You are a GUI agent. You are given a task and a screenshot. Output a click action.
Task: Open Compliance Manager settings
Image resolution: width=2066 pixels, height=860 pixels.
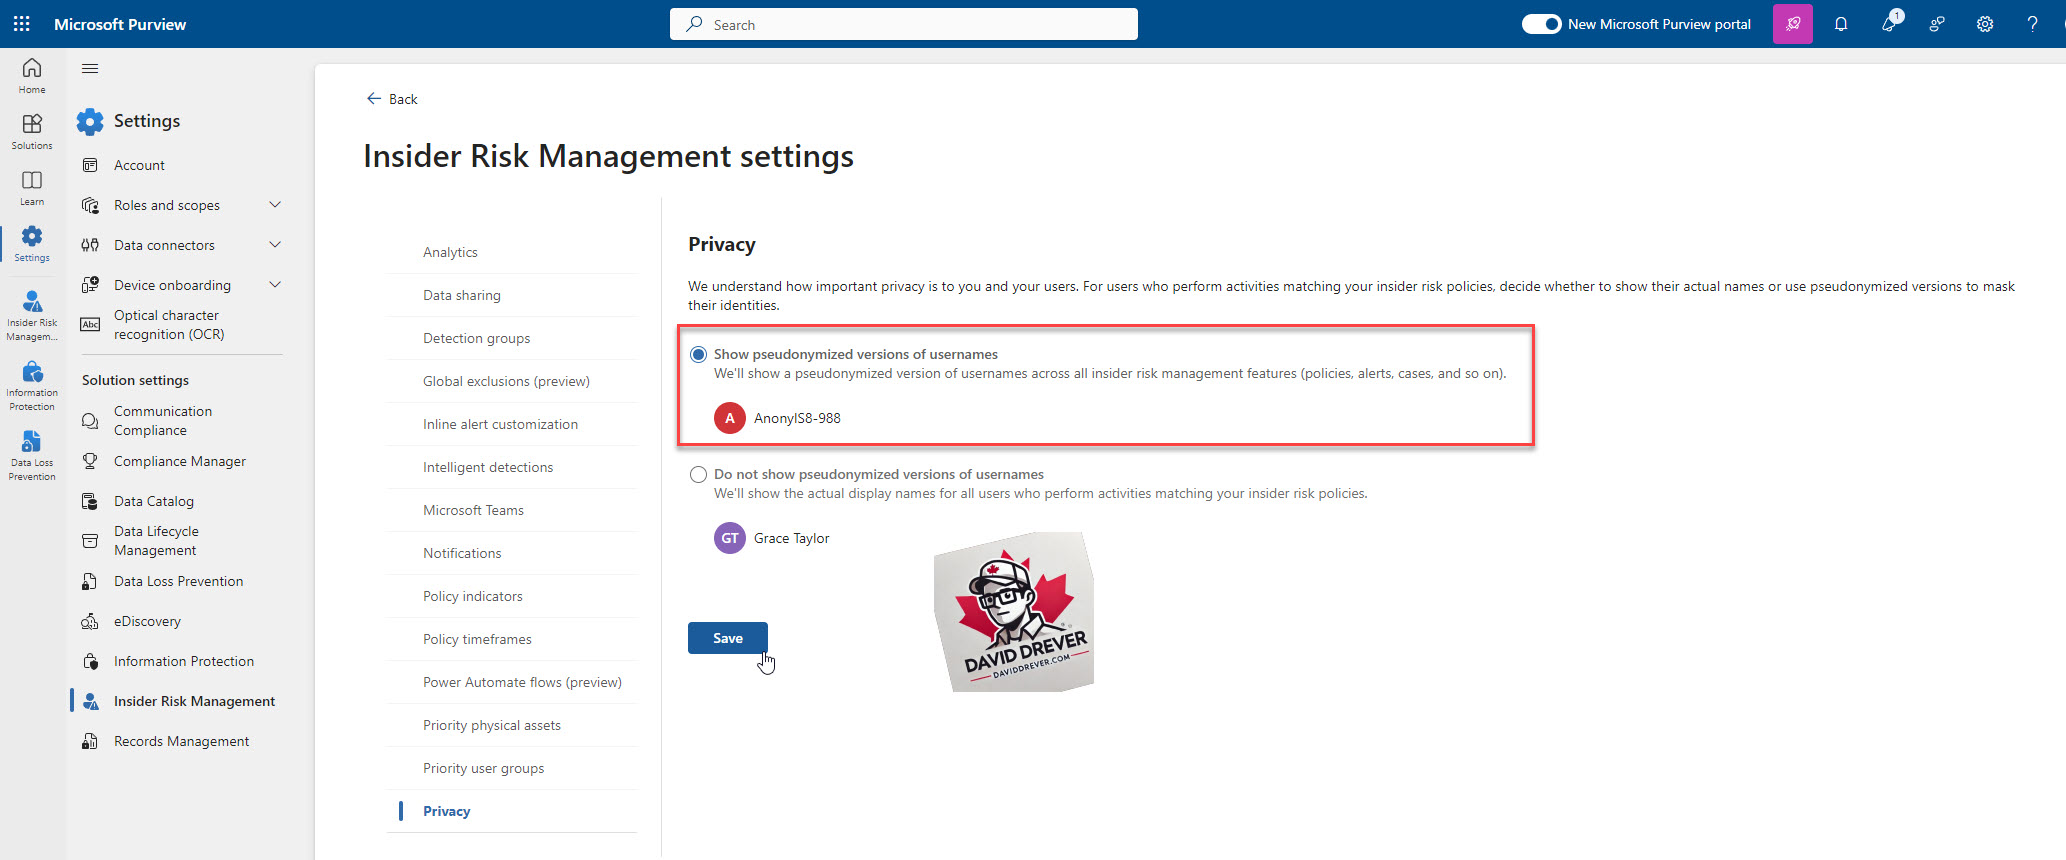180,461
